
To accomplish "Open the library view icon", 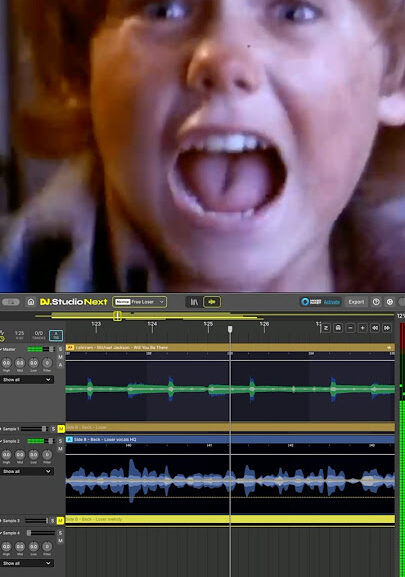I will pyautogui.click(x=194, y=302).
